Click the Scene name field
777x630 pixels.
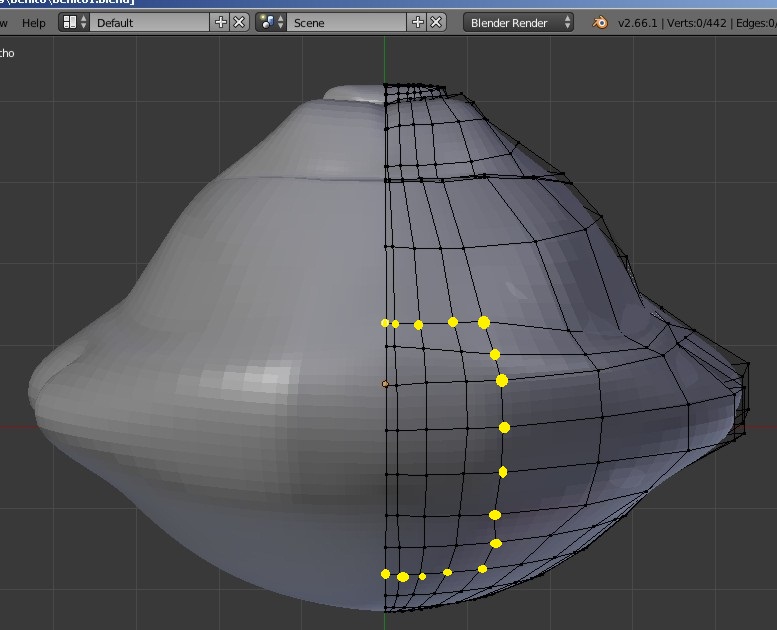348,22
